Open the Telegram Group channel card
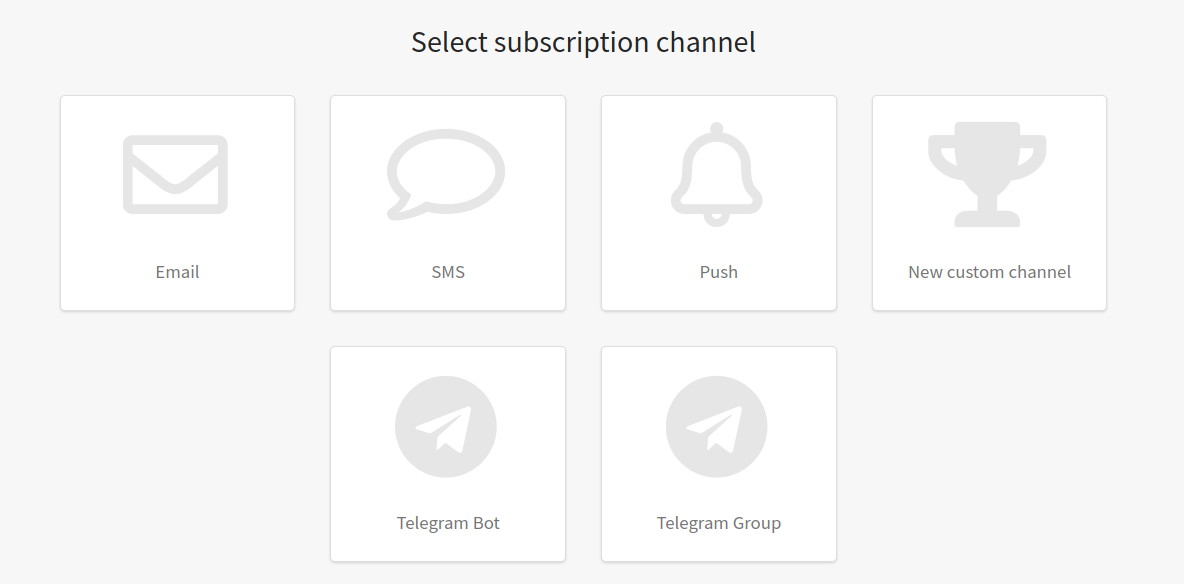Viewport: 1184px width, 584px height. pyautogui.click(x=719, y=454)
